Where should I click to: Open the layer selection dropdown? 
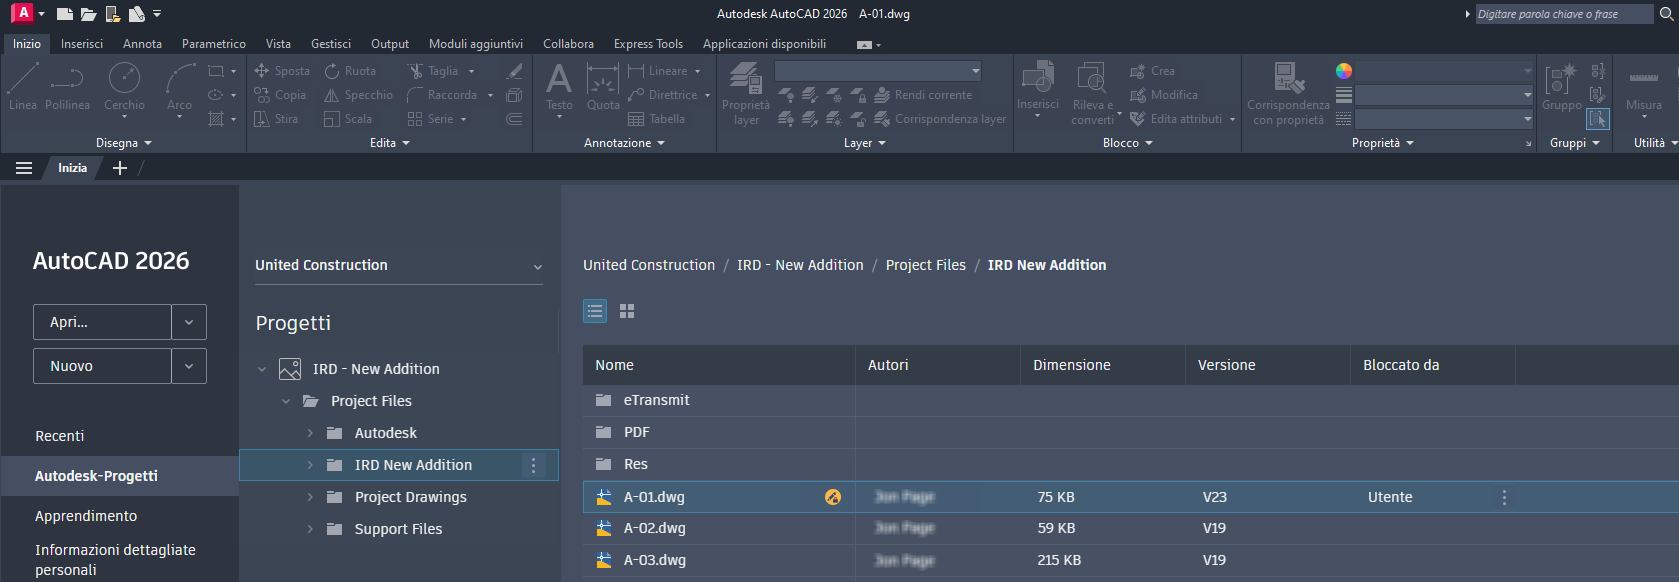point(878,71)
